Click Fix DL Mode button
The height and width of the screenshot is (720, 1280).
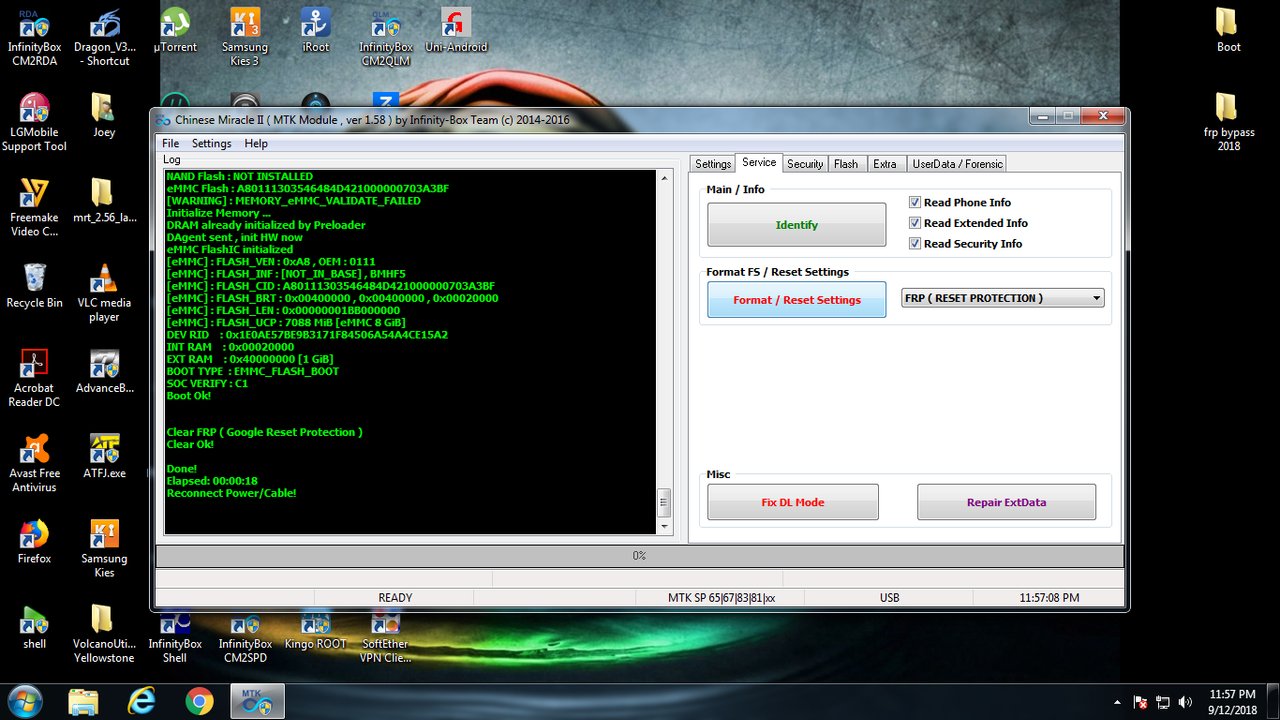pos(793,502)
